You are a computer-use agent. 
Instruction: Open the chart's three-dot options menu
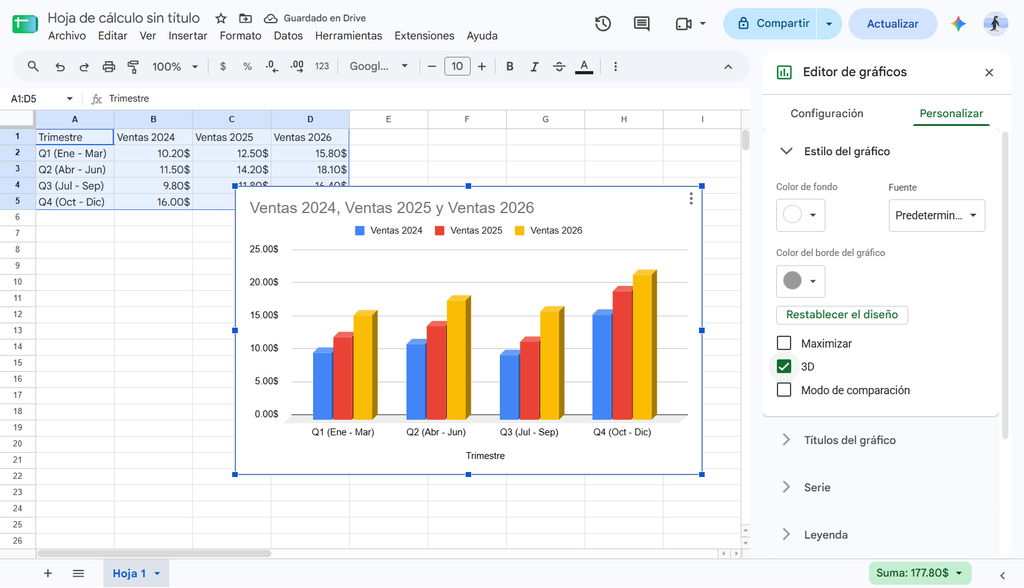[x=691, y=199]
